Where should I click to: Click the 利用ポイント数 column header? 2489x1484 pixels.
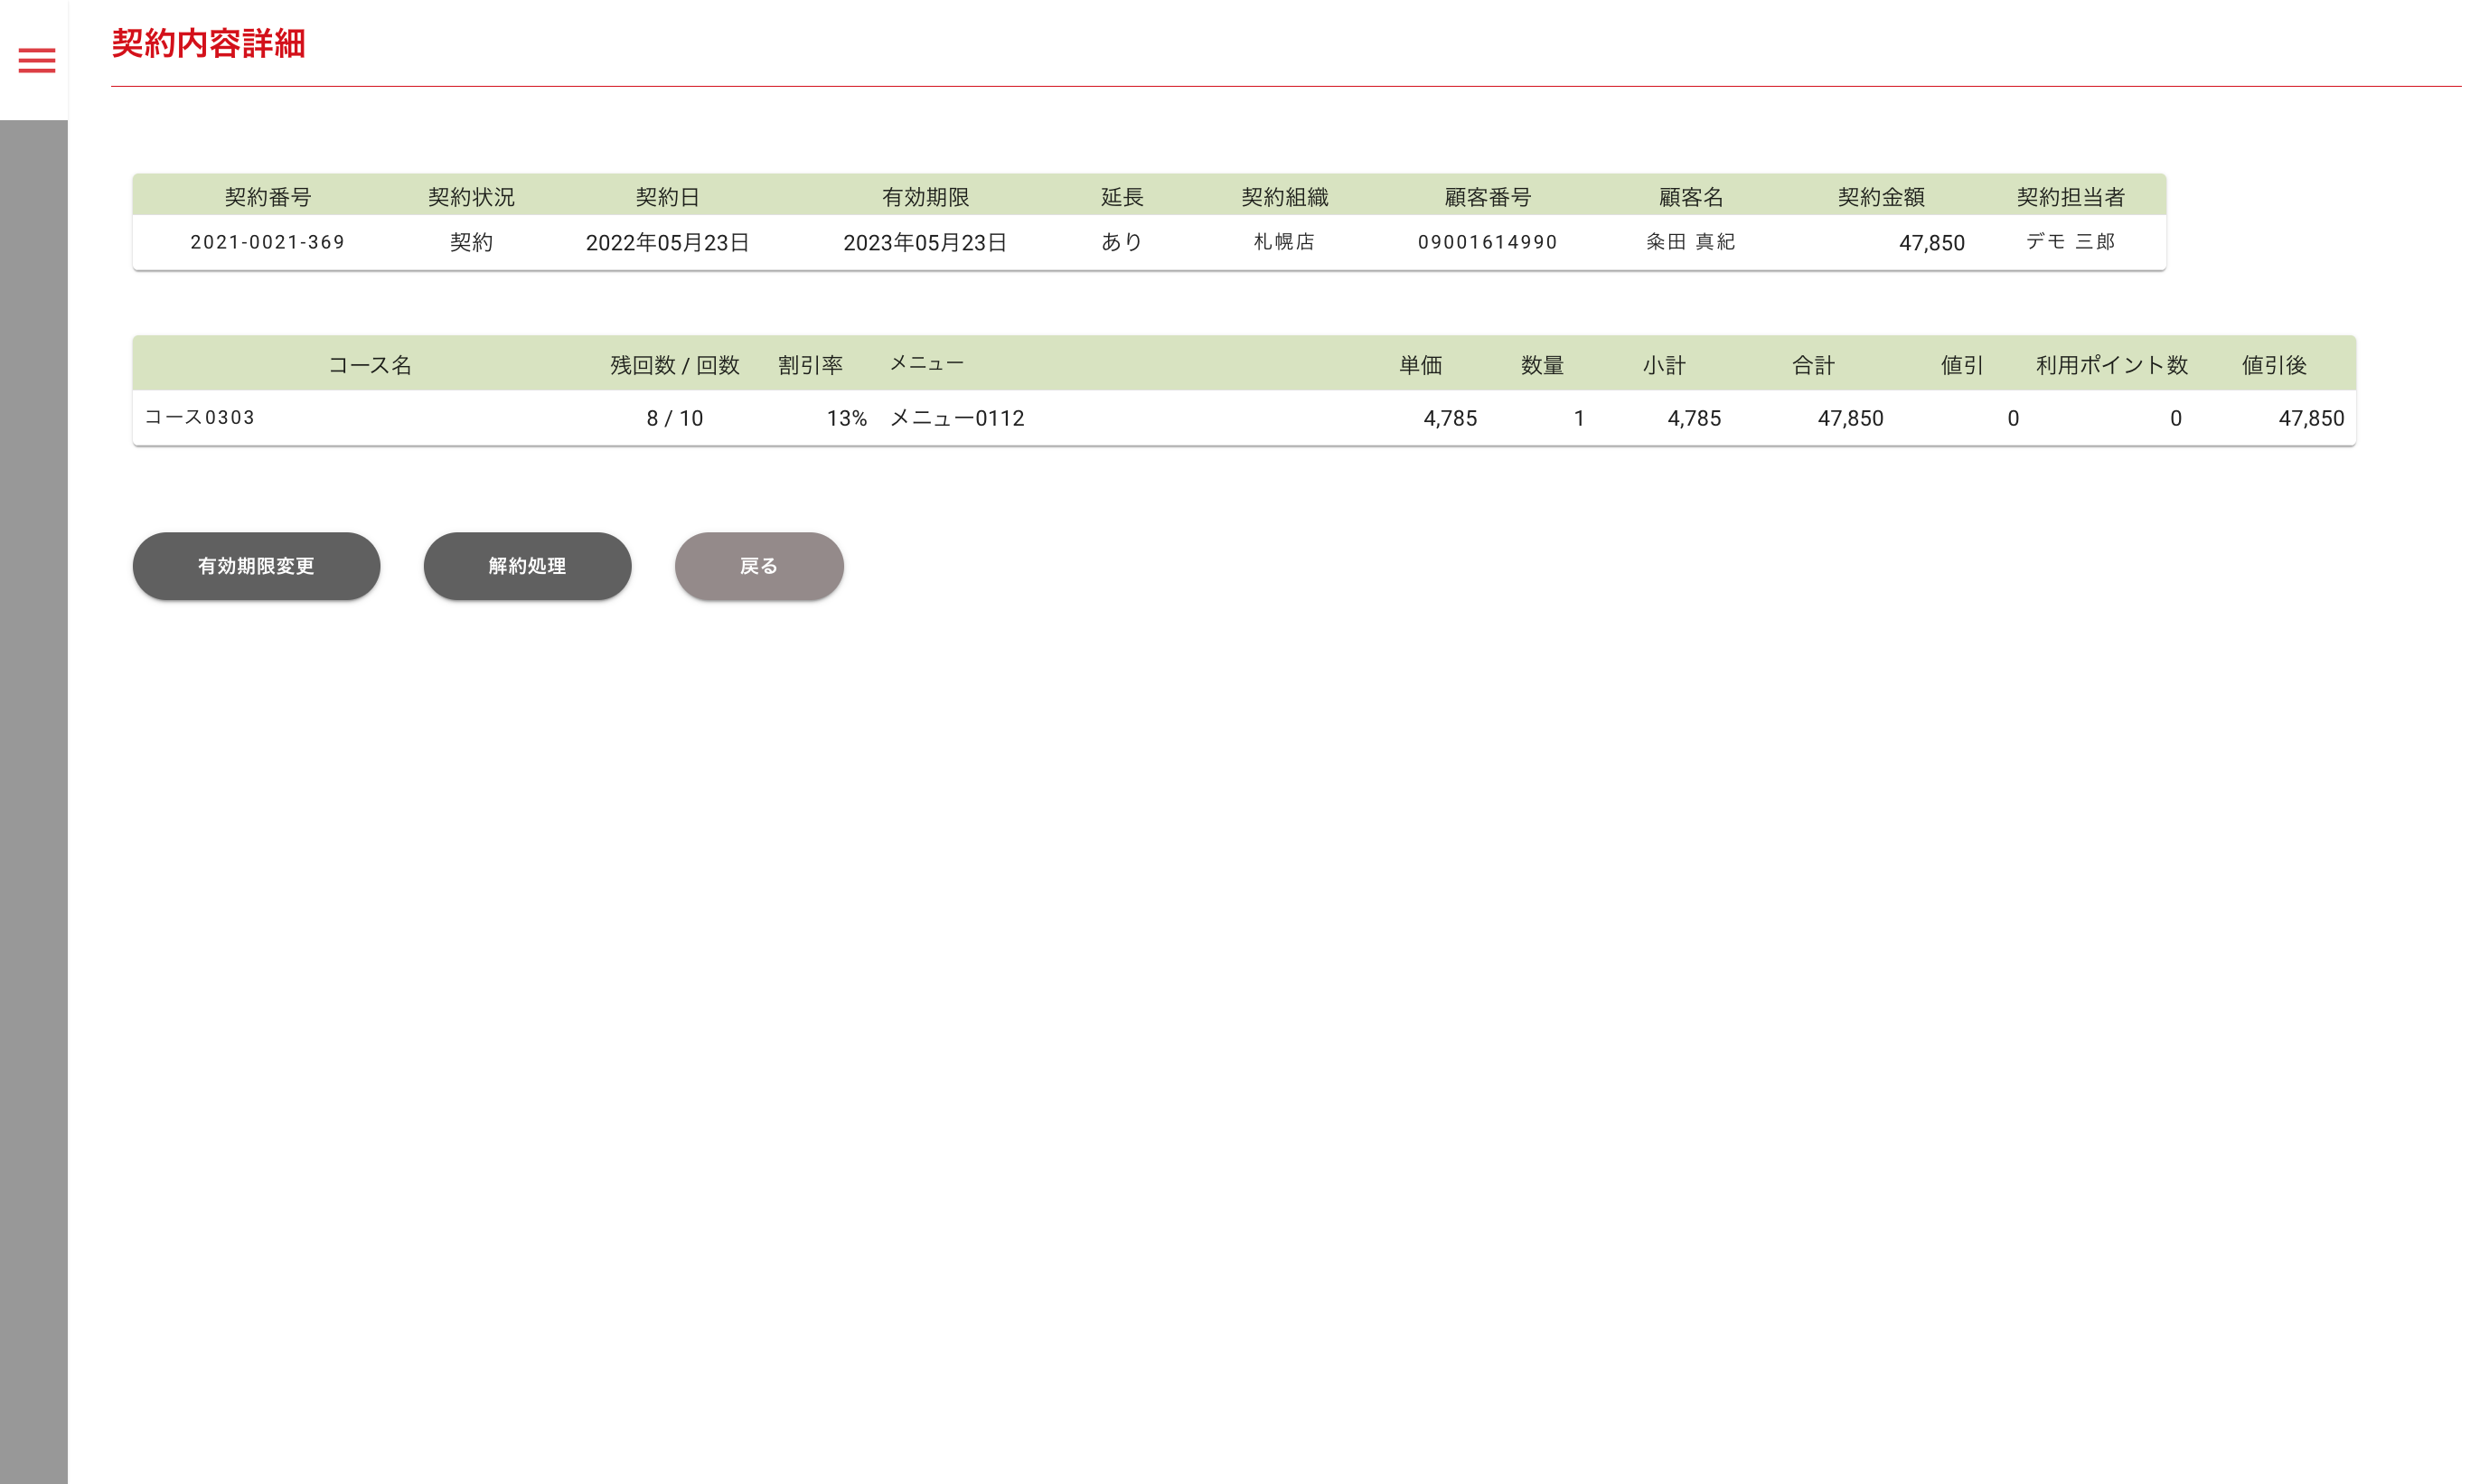point(2111,365)
